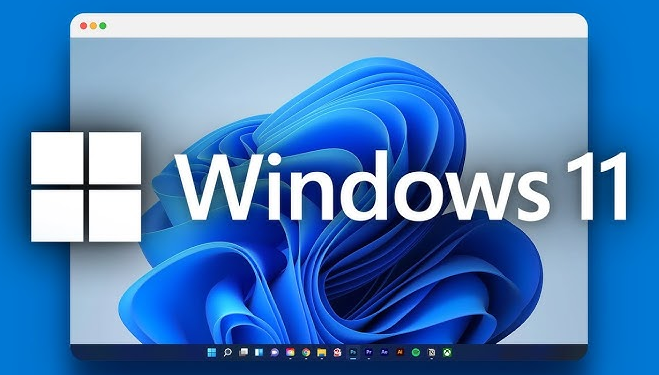Open the red app icon after File Explorer

[x=337, y=352]
